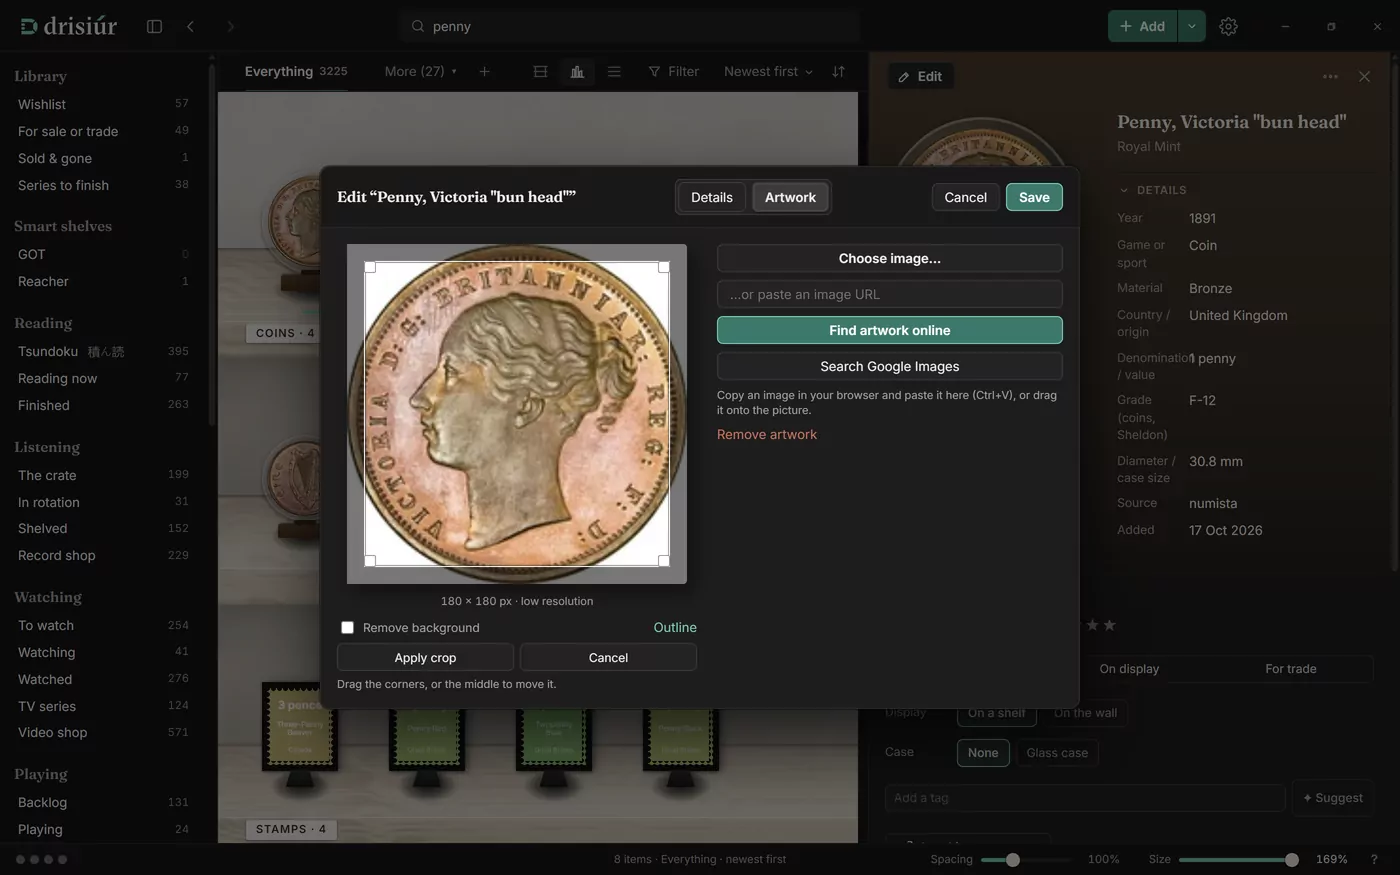
Task: Click Save in the edit dialog
Action: coord(1034,197)
